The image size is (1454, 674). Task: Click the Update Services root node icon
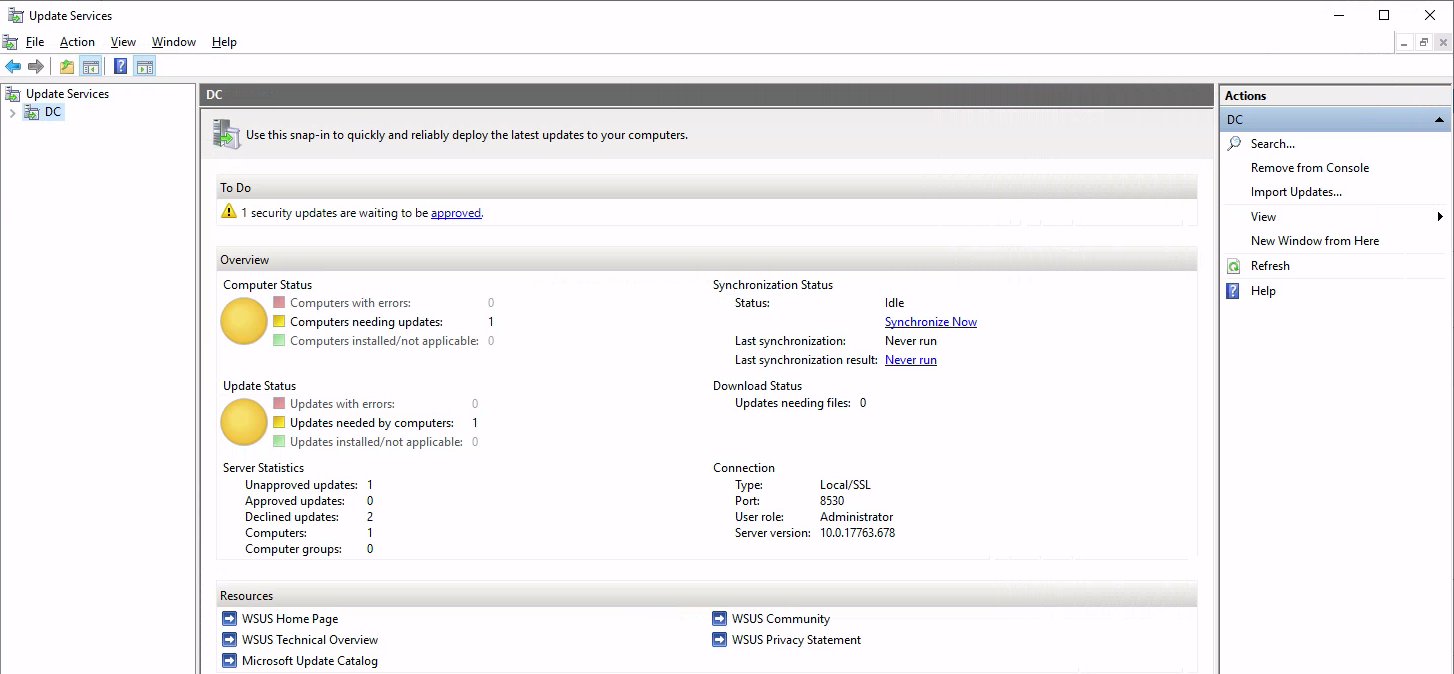(13, 94)
